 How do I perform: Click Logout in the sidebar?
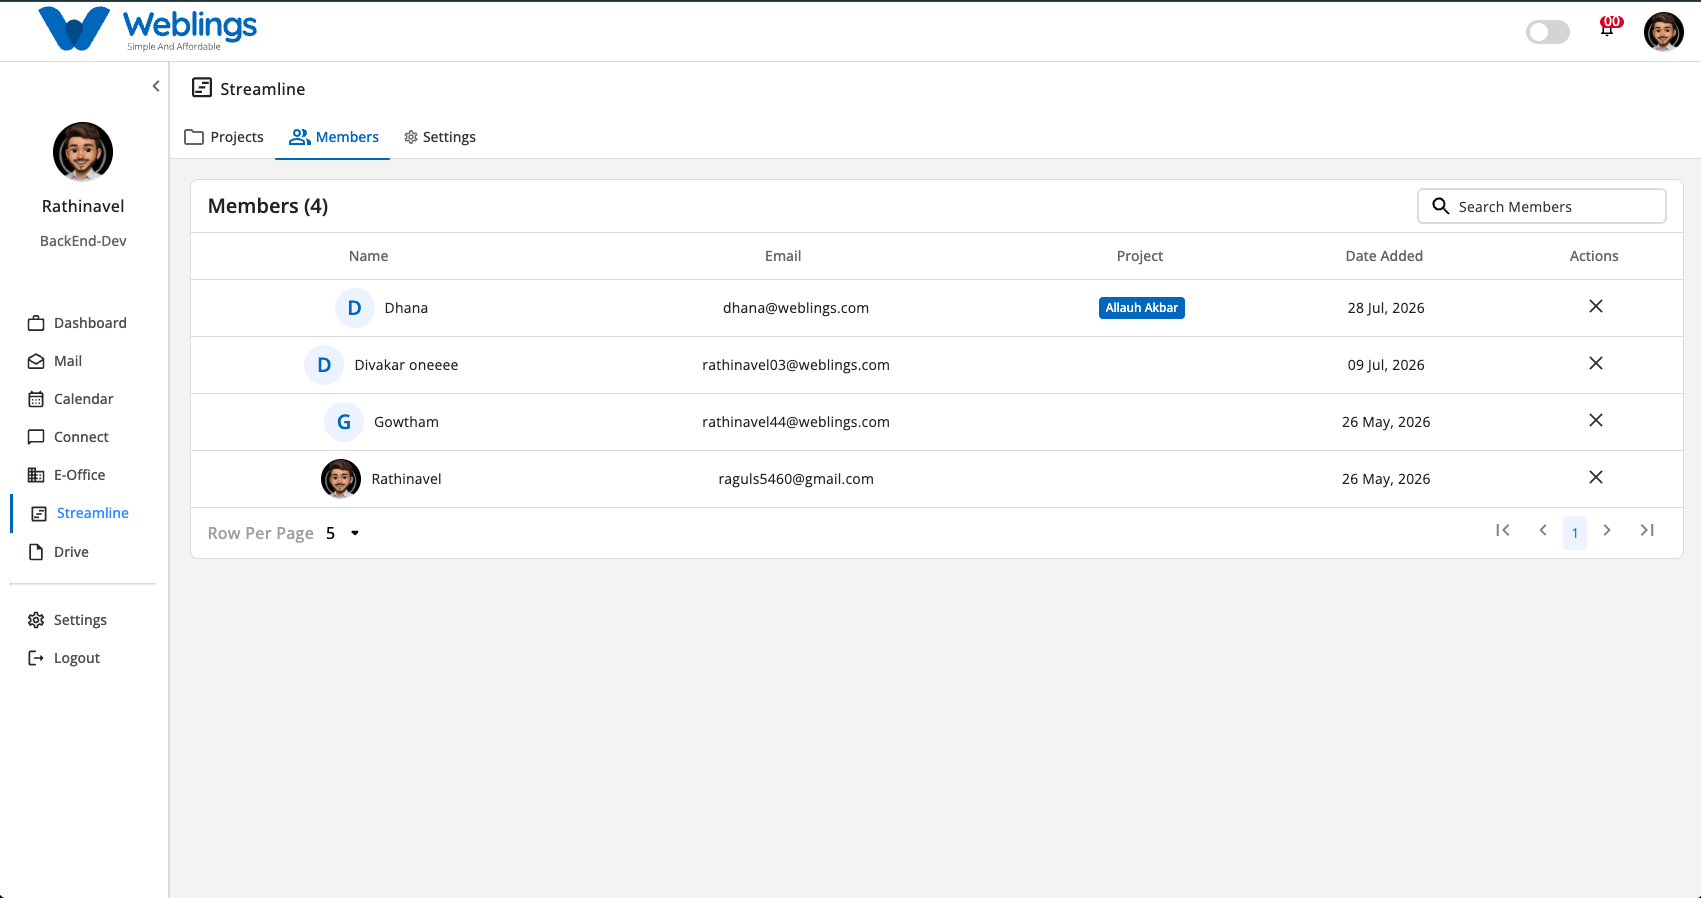point(64,658)
